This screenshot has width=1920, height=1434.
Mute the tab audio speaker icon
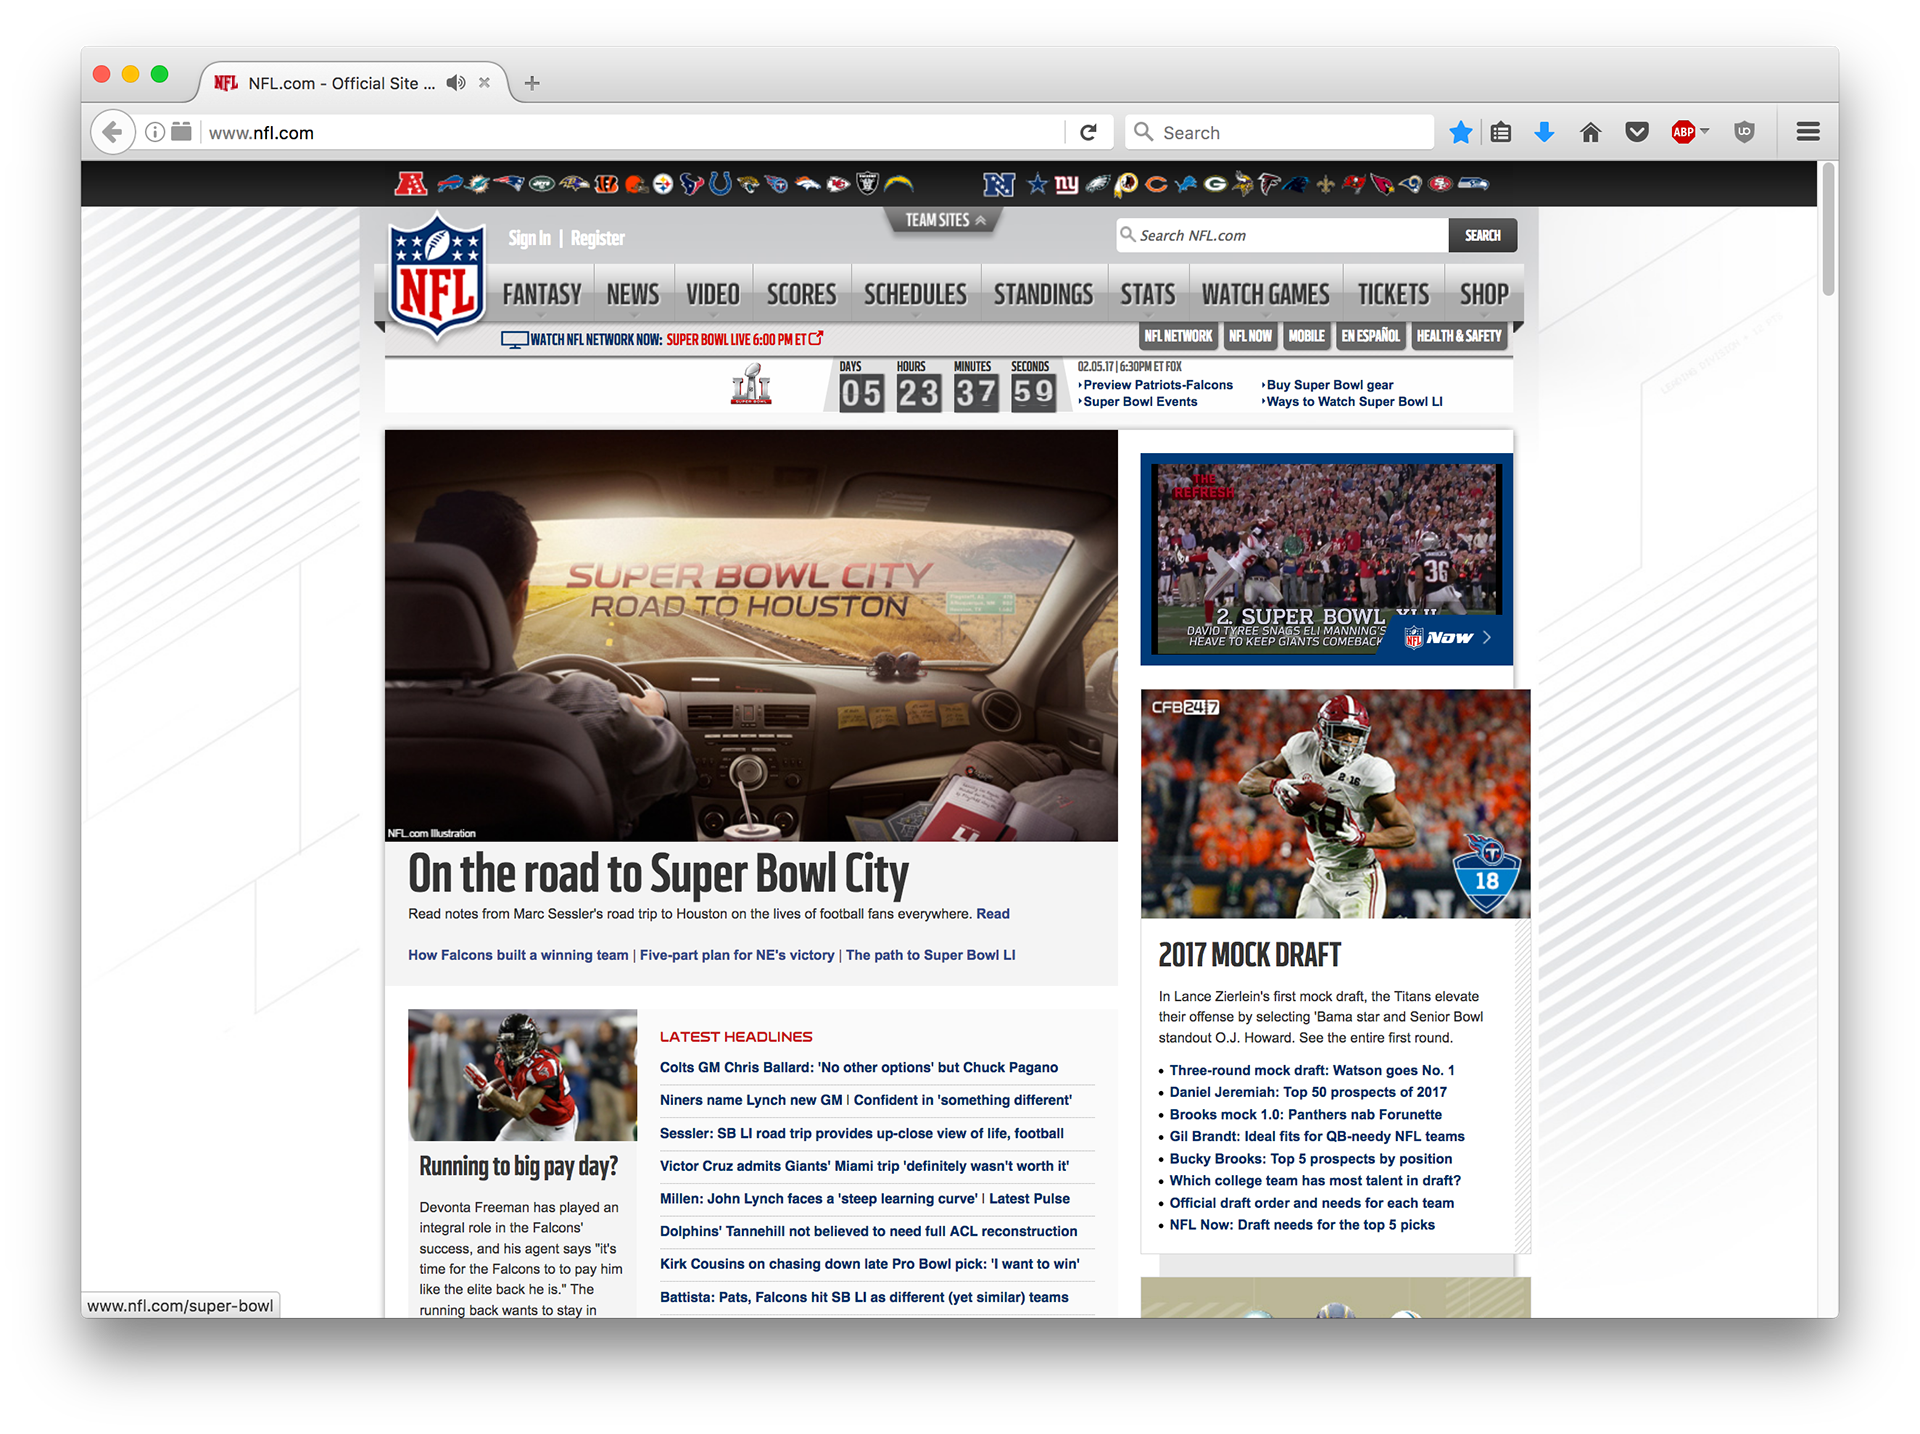pos(456,83)
